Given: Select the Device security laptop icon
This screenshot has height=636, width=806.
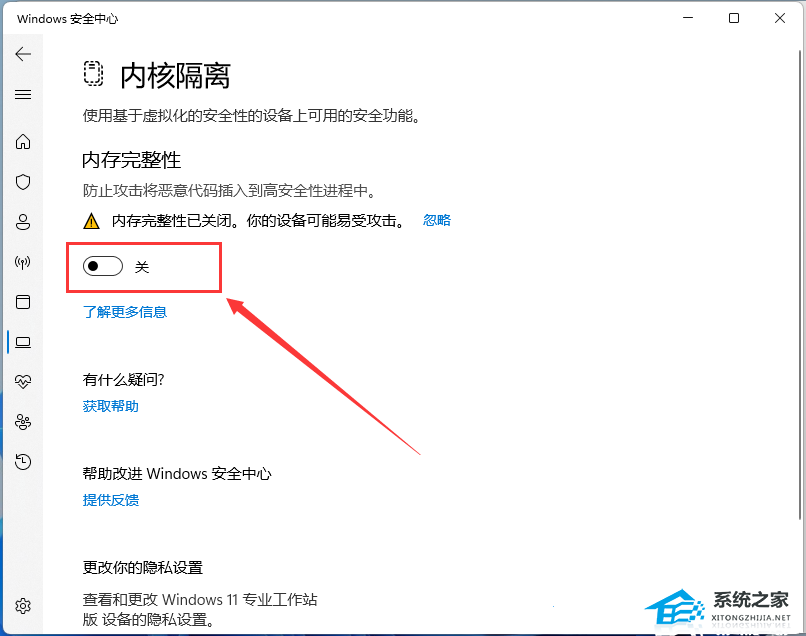Looking at the screenshot, I should [x=23, y=342].
